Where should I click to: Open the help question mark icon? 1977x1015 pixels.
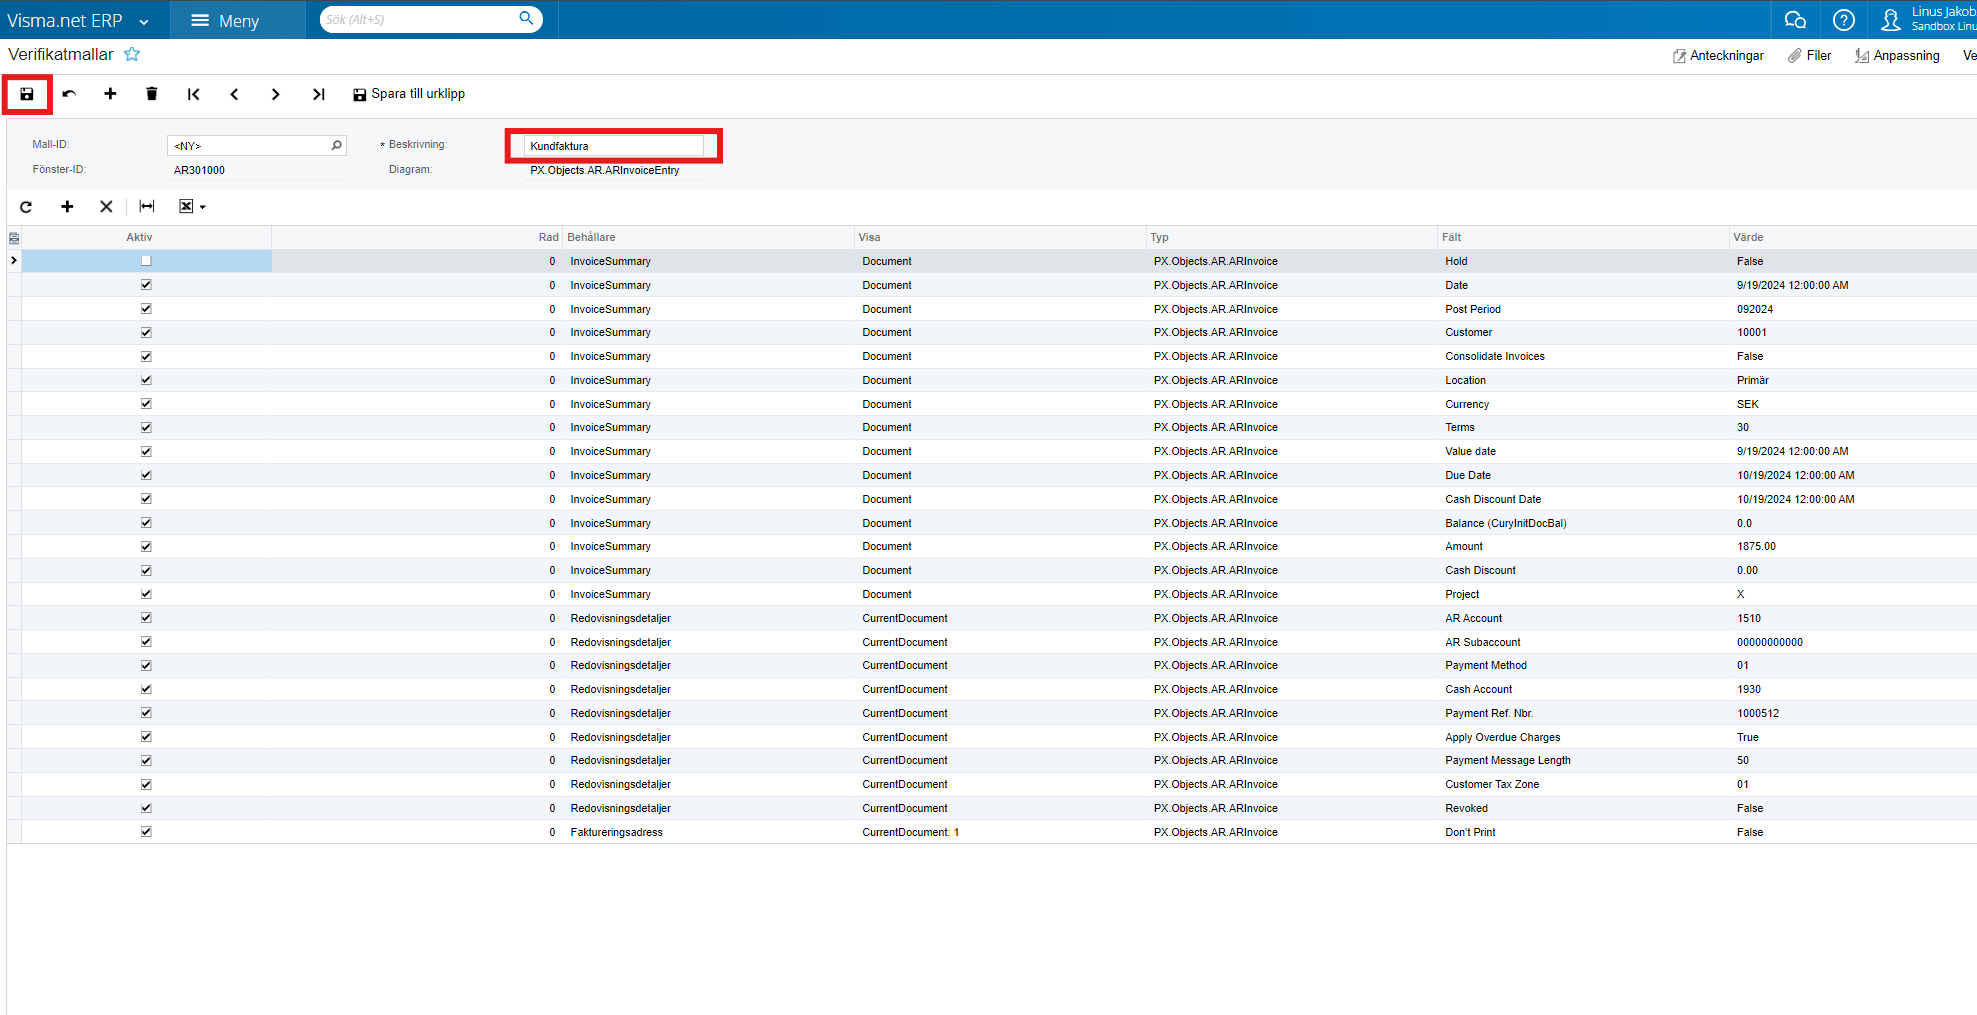coord(1843,20)
